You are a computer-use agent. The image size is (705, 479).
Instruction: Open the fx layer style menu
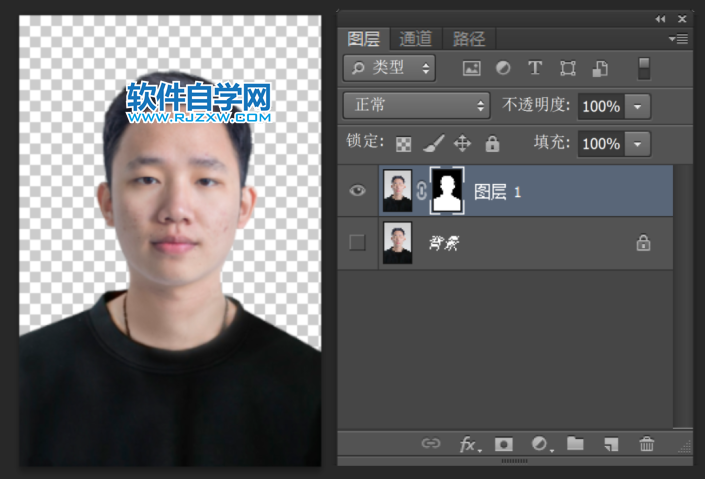pyautogui.click(x=470, y=444)
